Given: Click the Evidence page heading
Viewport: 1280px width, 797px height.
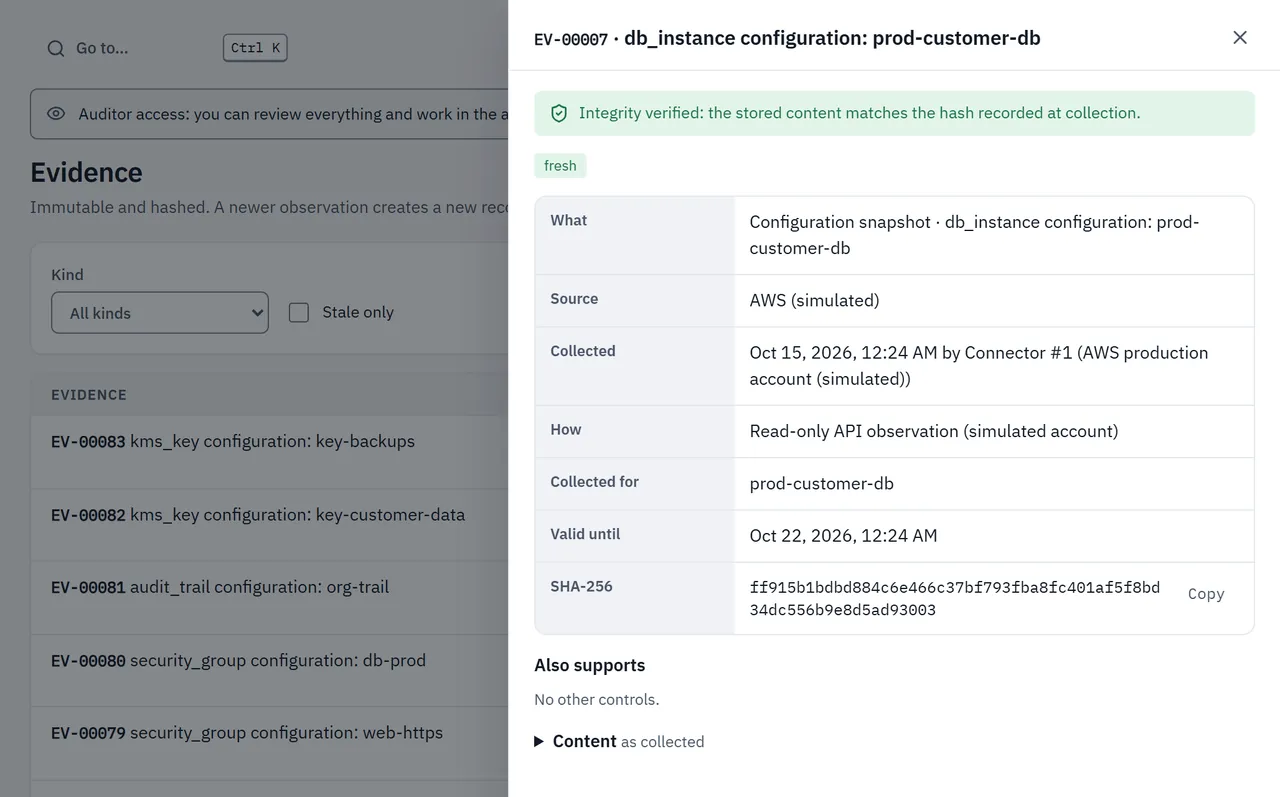Looking at the screenshot, I should point(86,172).
